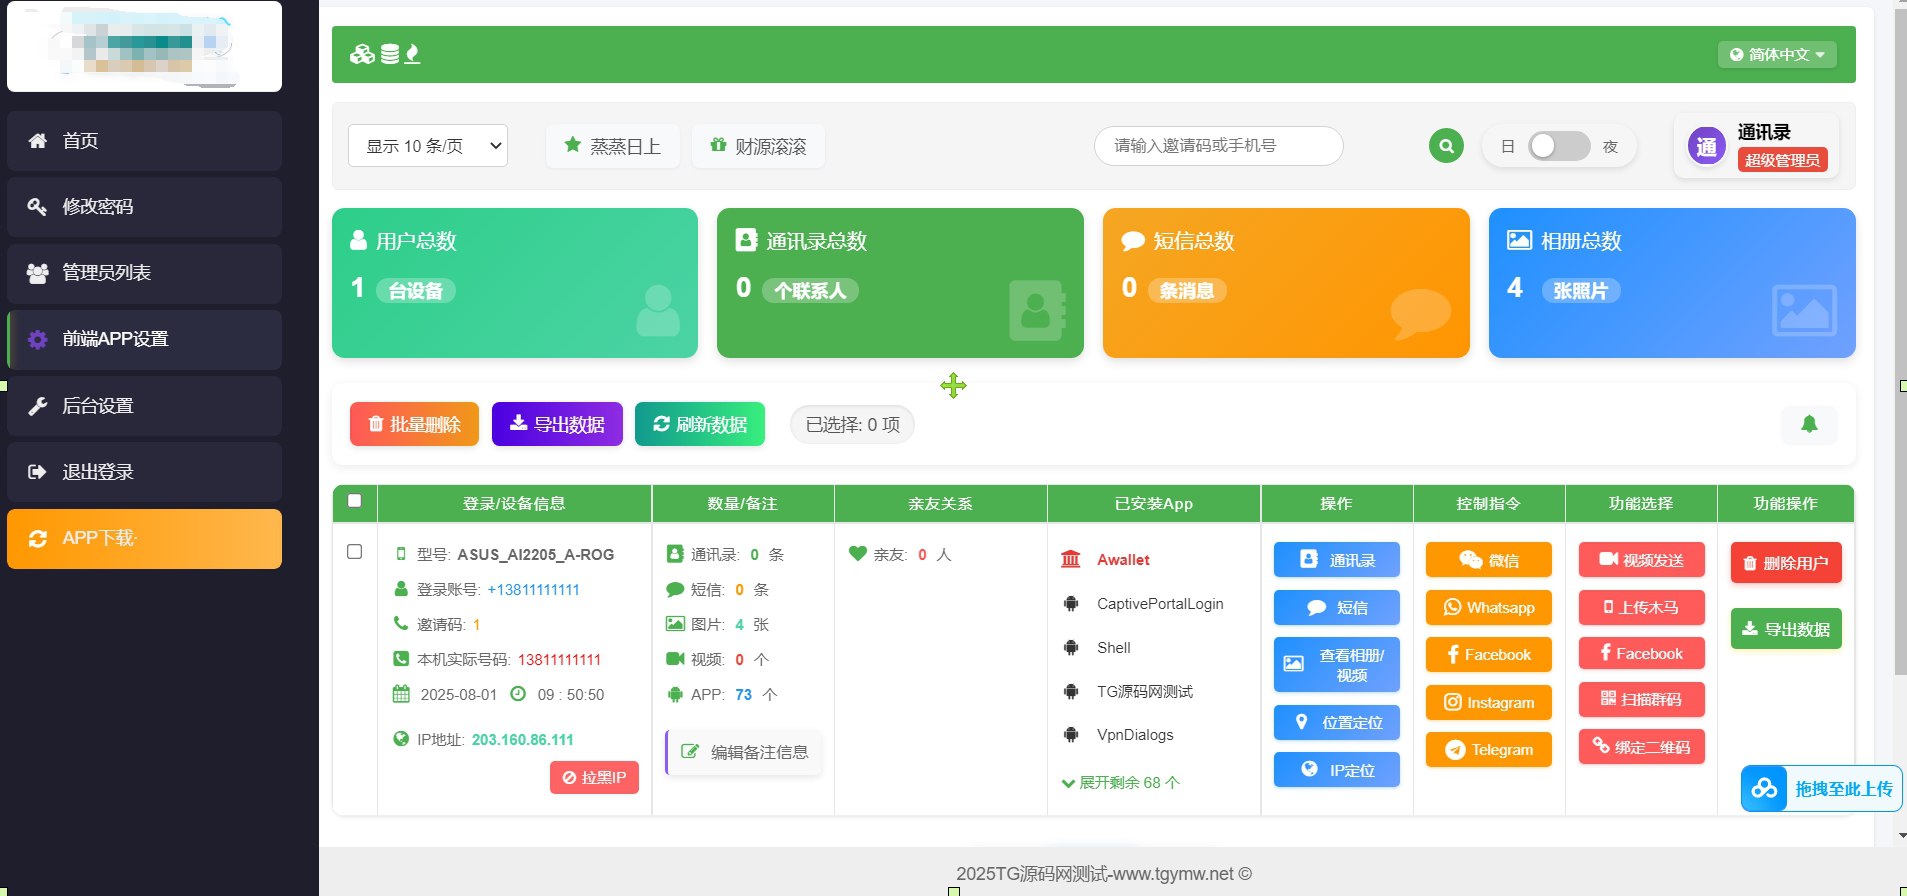Click the notification bell icon
This screenshot has width=1907, height=896.
click(x=1808, y=424)
